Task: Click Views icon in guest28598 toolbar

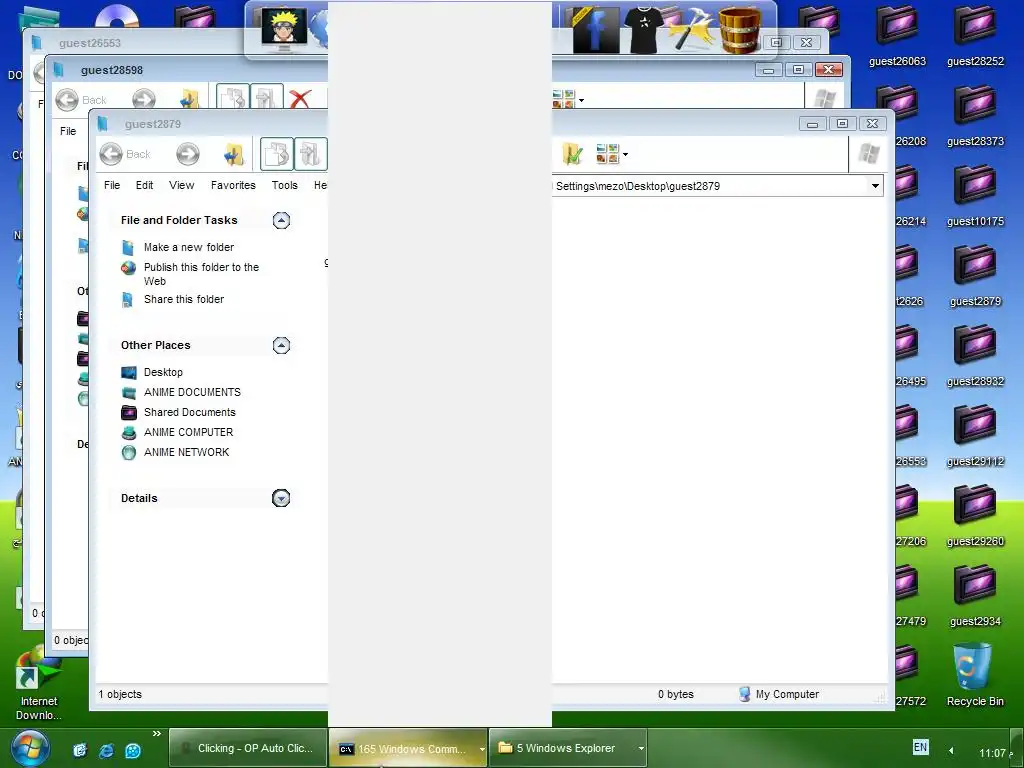Action: (x=564, y=99)
